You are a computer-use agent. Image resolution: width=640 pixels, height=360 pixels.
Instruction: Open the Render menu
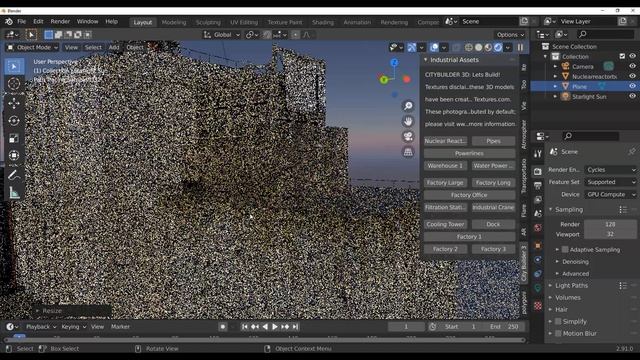(60, 22)
